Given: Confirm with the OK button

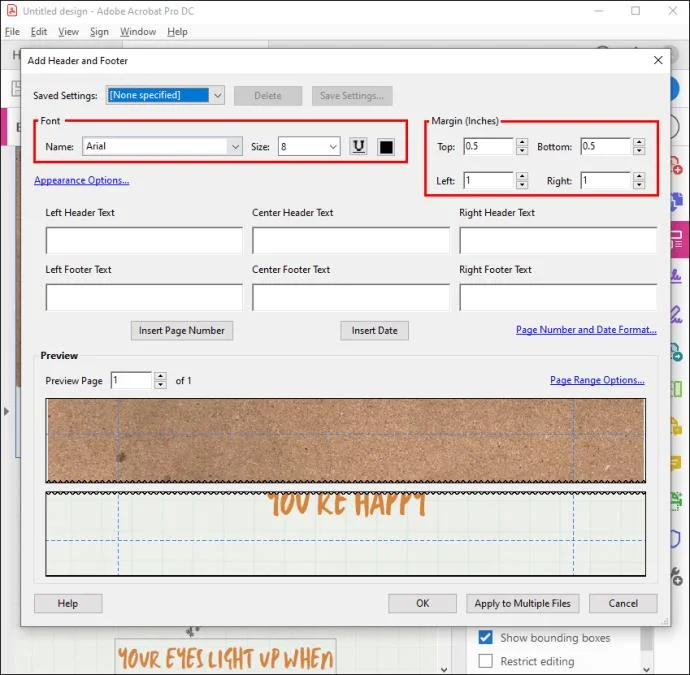Looking at the screenshot, I should coord(422,603).
